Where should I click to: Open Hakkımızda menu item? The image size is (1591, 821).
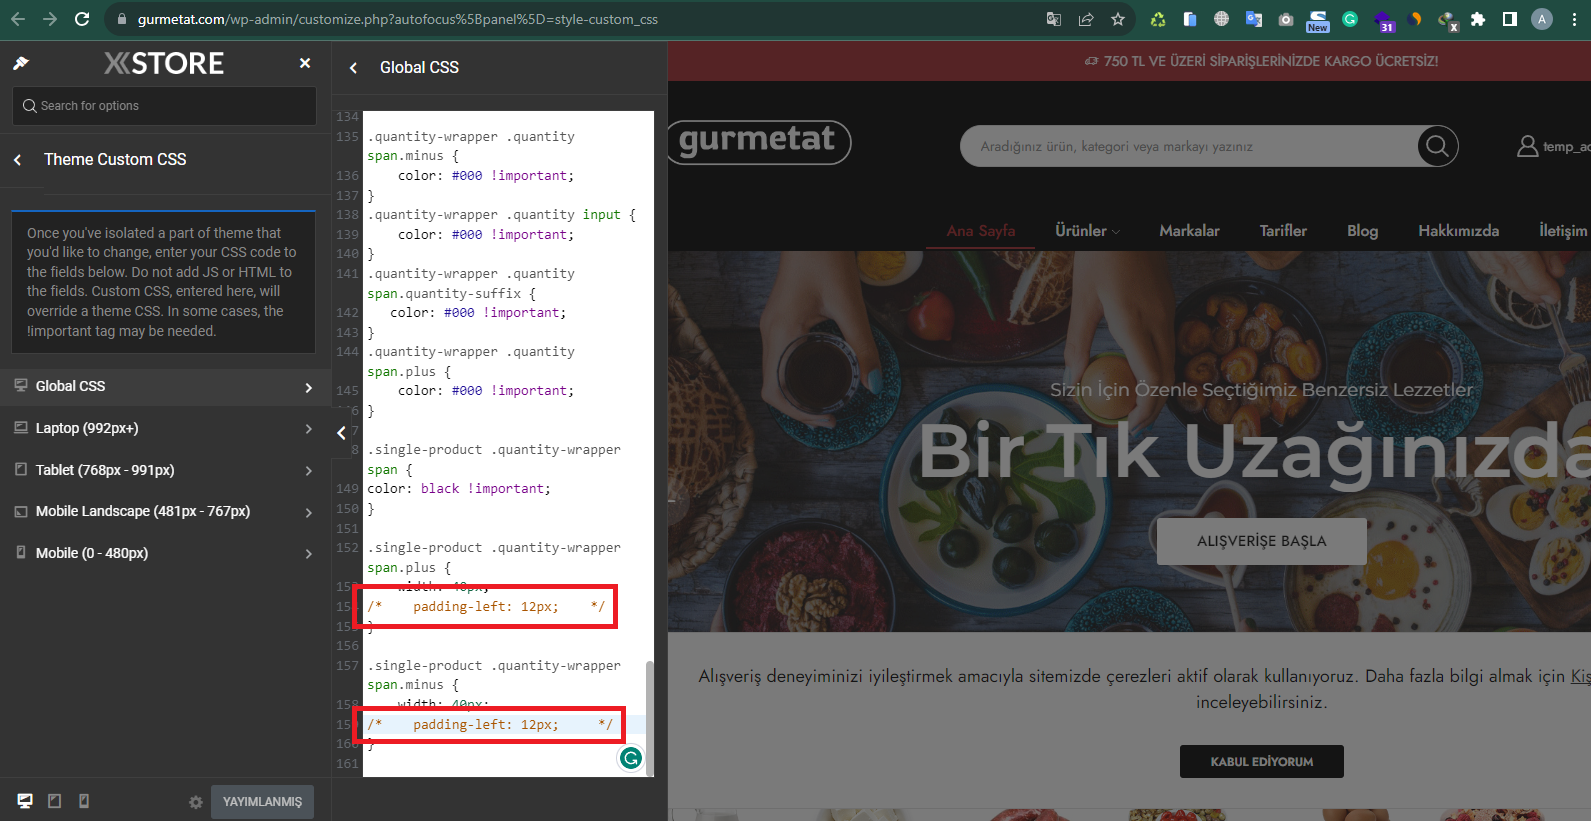point(1458,231)
